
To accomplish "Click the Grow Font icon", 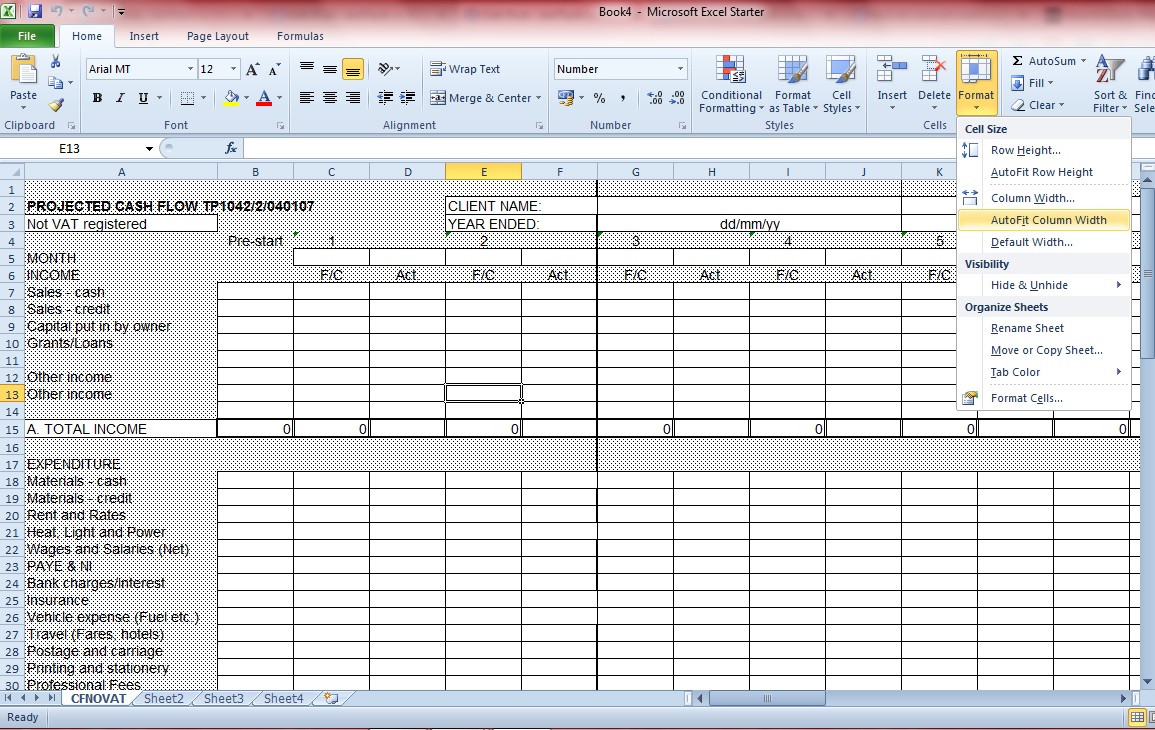I will pyautogui.click(x=253, y=69).
